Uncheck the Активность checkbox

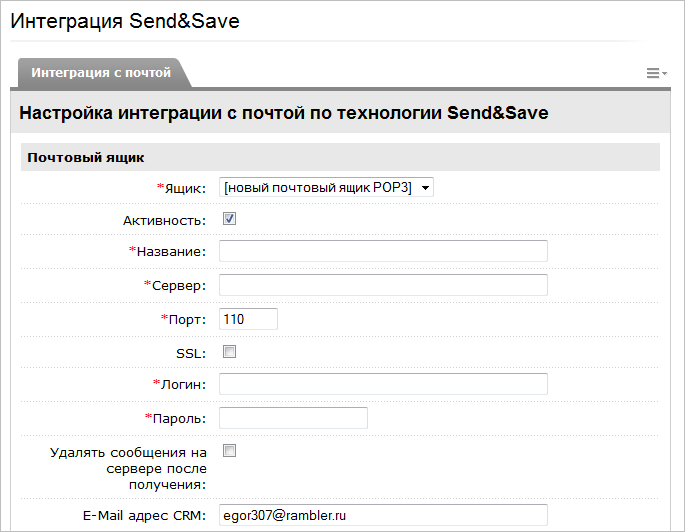tap(229, 219)
